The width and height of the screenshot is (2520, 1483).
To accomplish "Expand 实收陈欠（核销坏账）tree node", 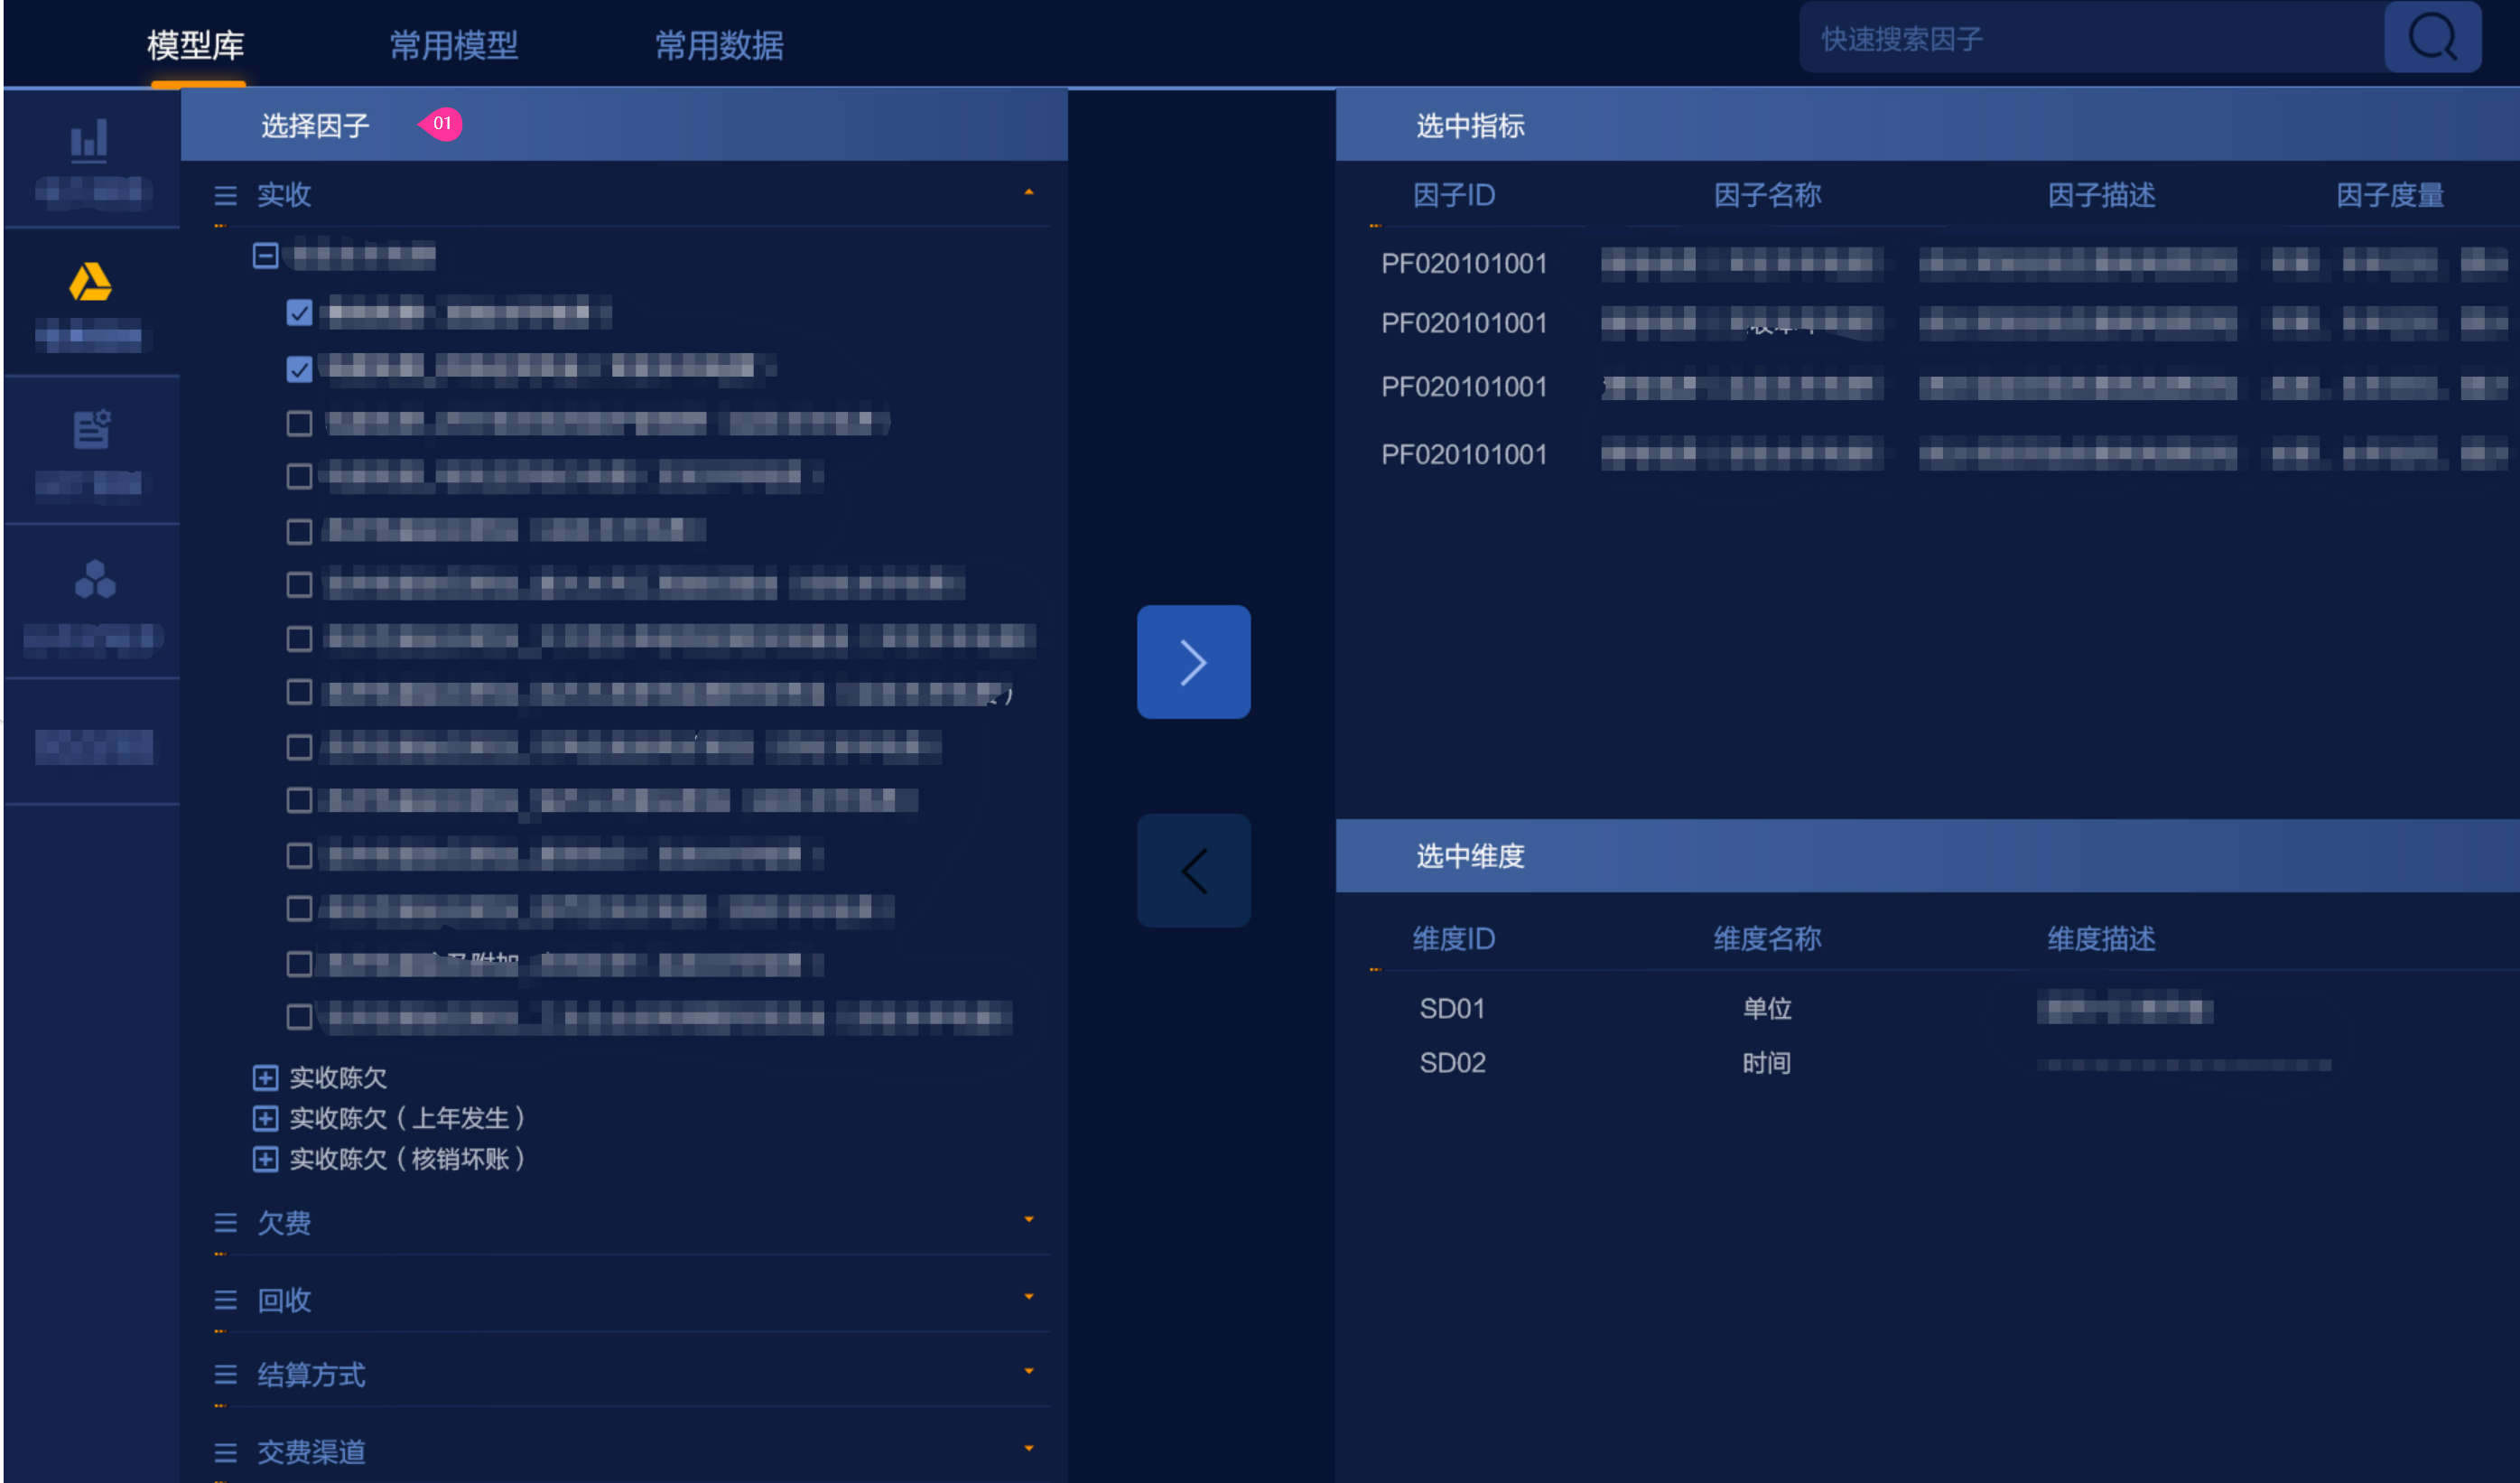I will tap(265, 1159).
